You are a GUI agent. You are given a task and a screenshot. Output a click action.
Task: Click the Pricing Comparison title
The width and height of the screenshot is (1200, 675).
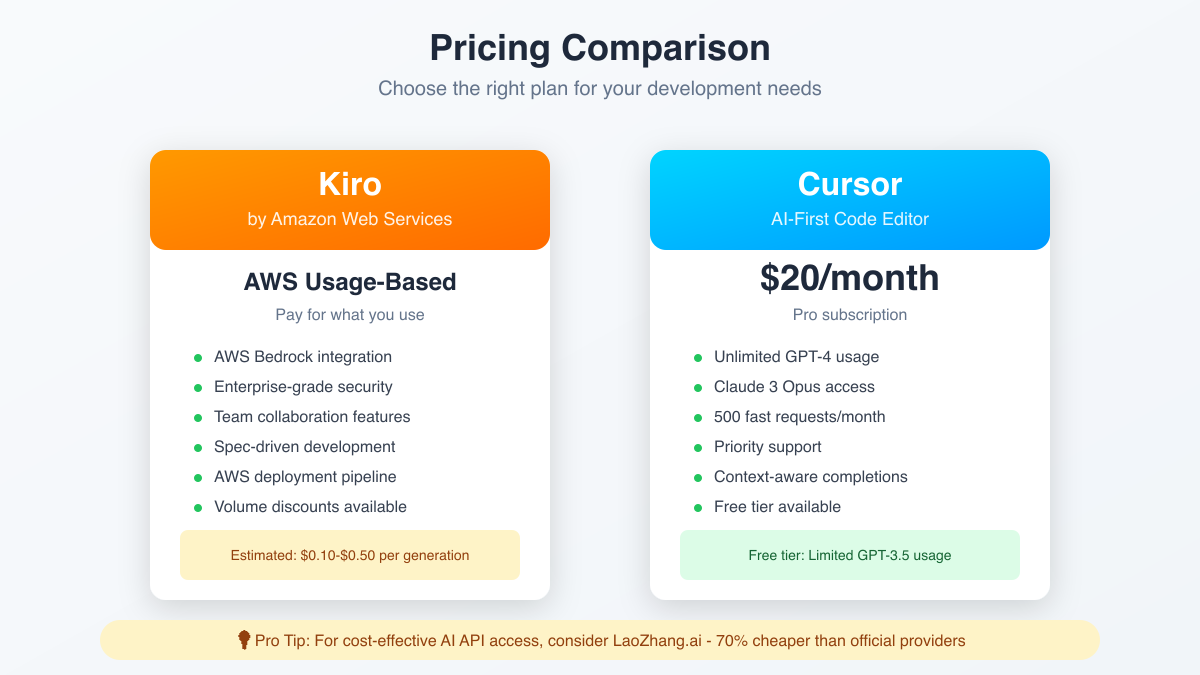pos(600,48)
